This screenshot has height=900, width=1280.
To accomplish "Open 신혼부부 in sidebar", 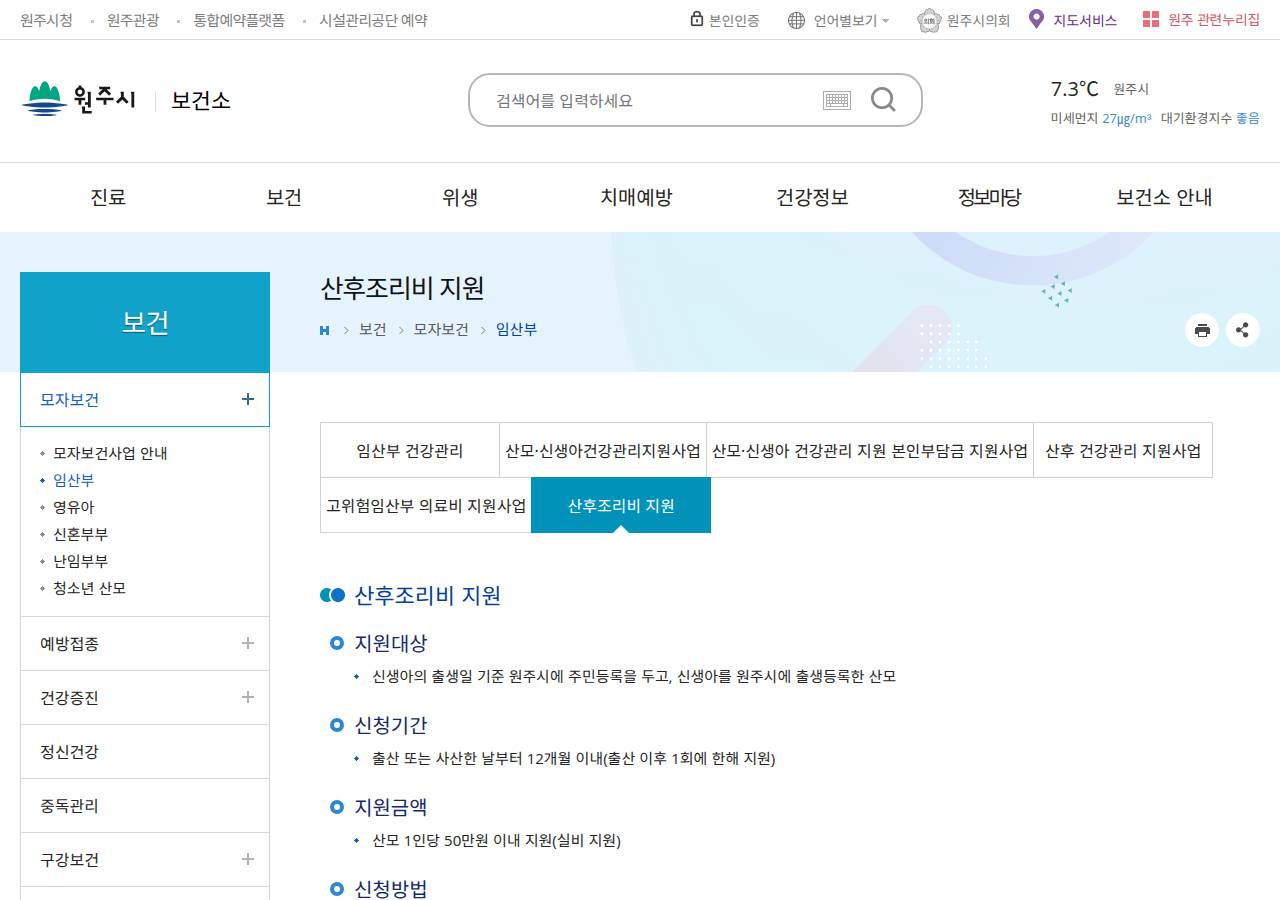I will pos(81,534).
